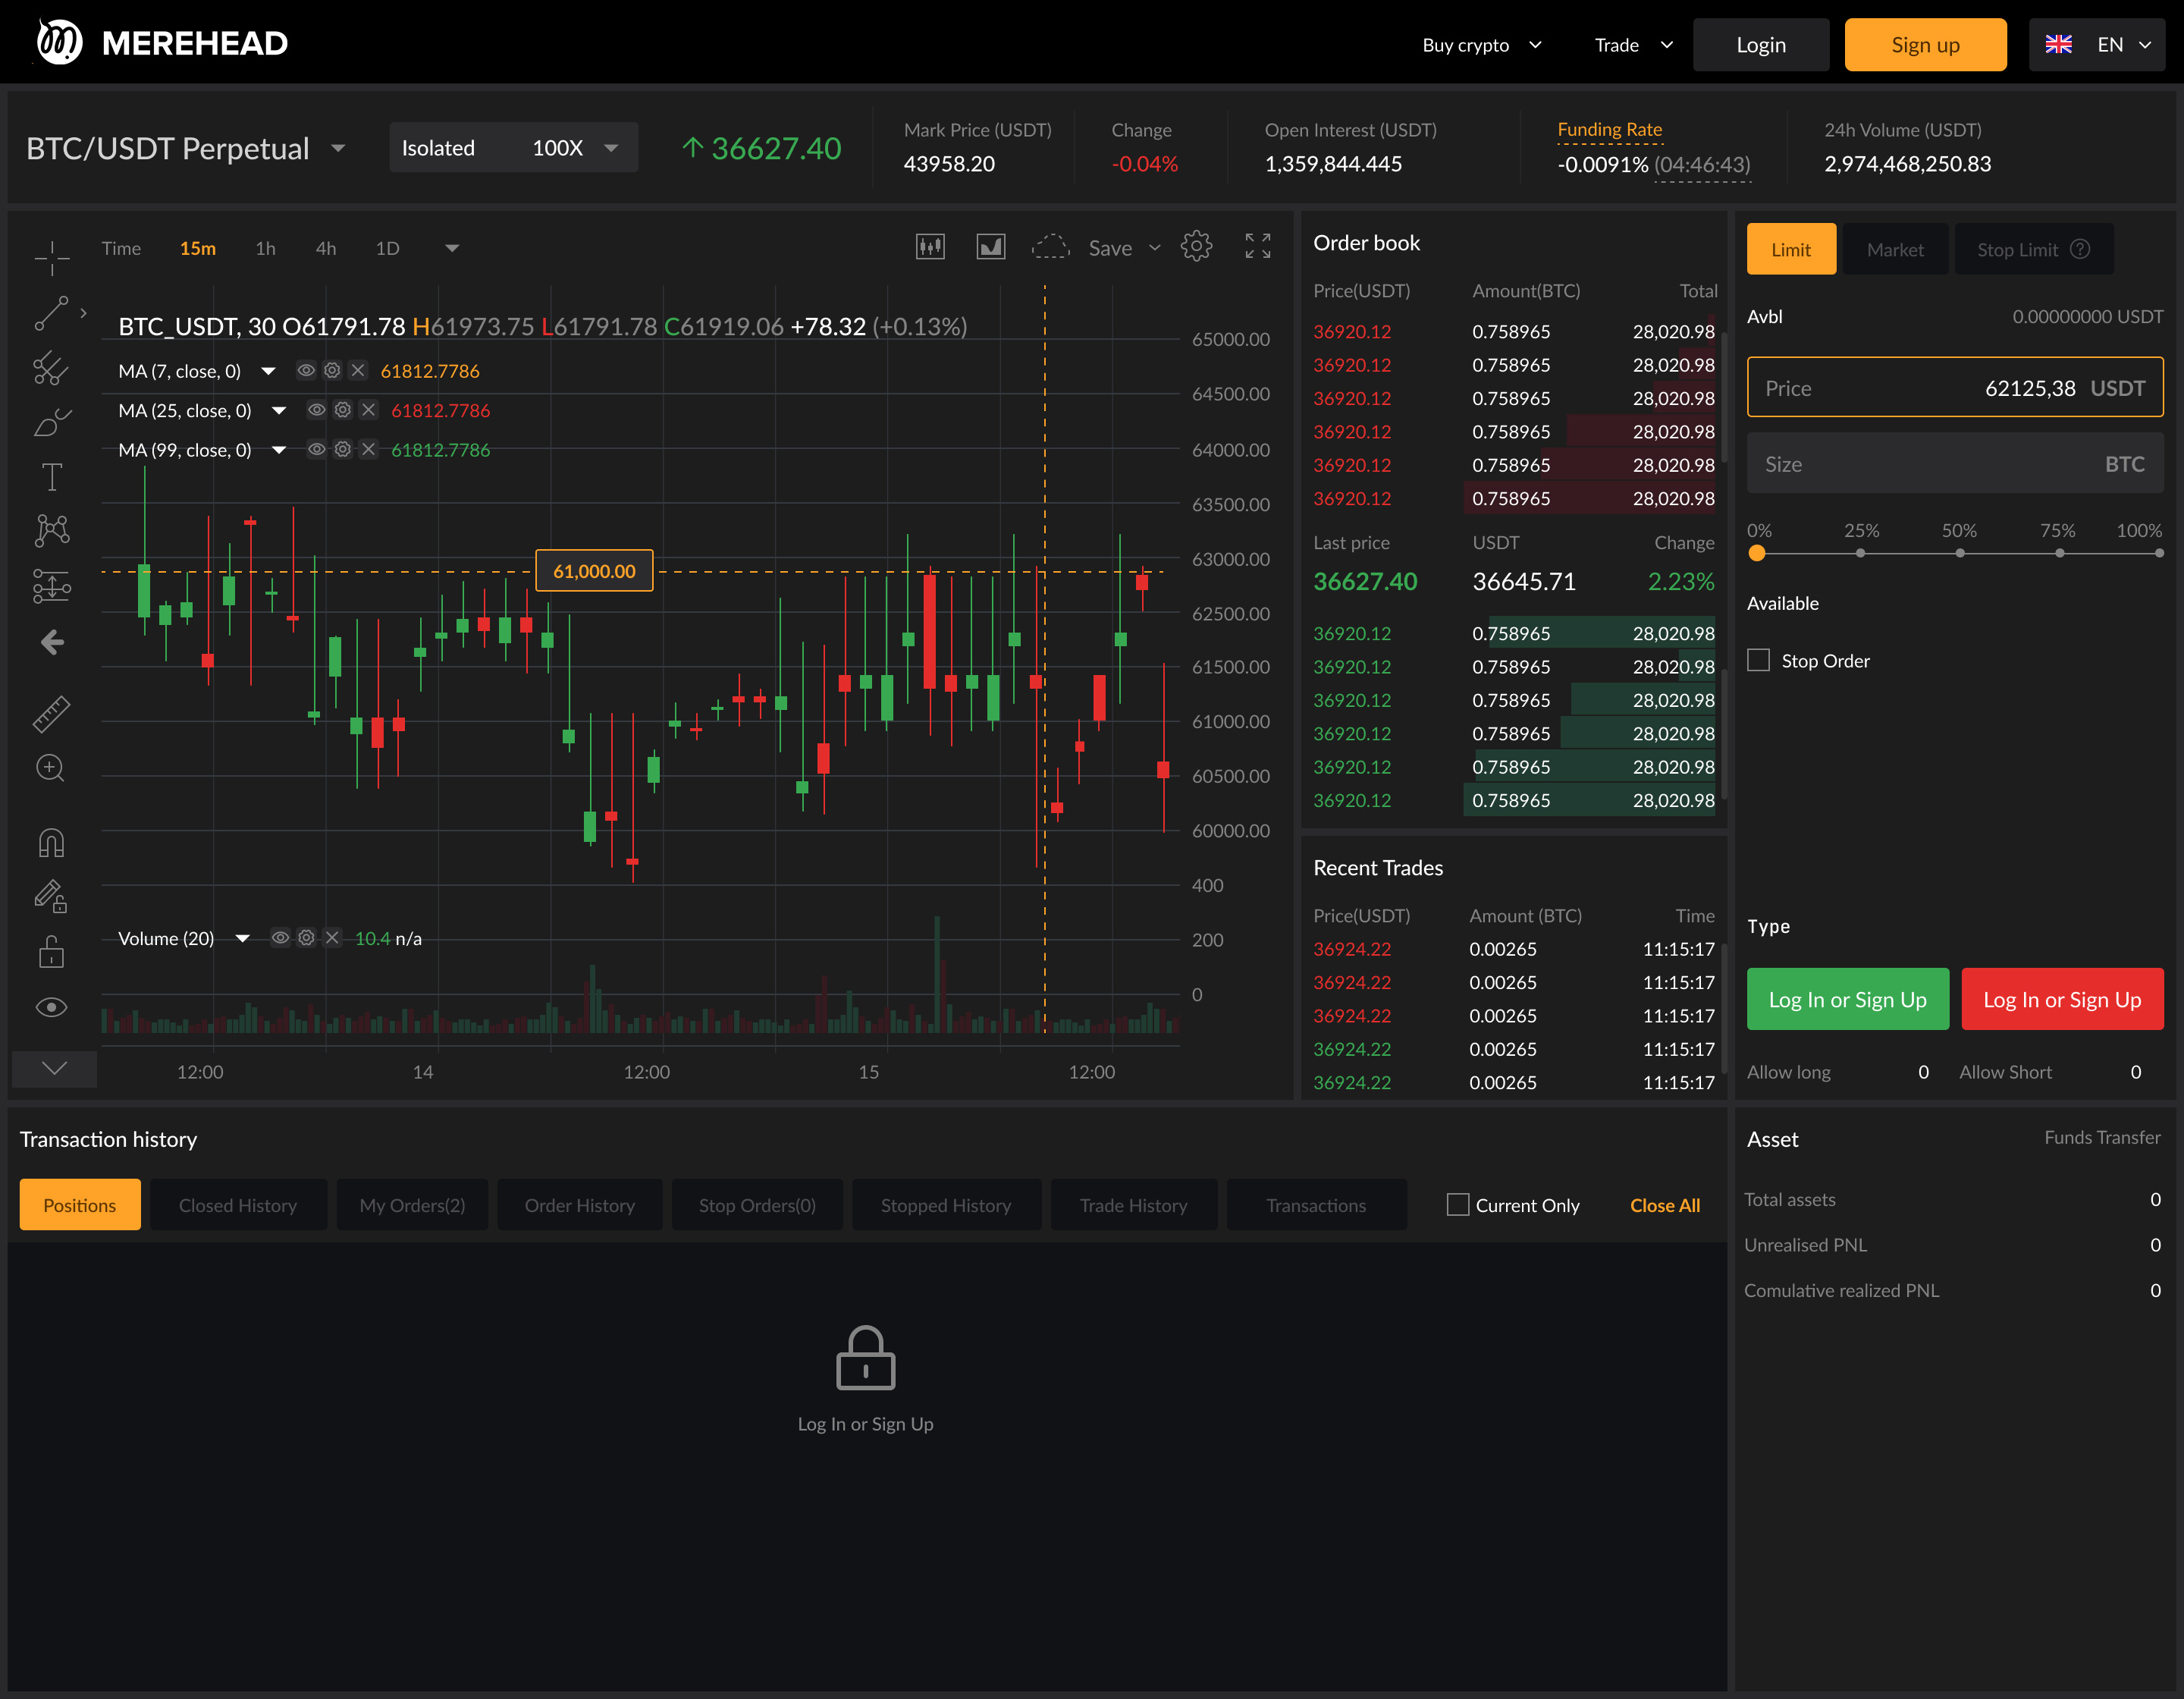Click the Close All link
Image resolution: width=2184 pixels, height=1699 pixels.
point(1664,1205)
